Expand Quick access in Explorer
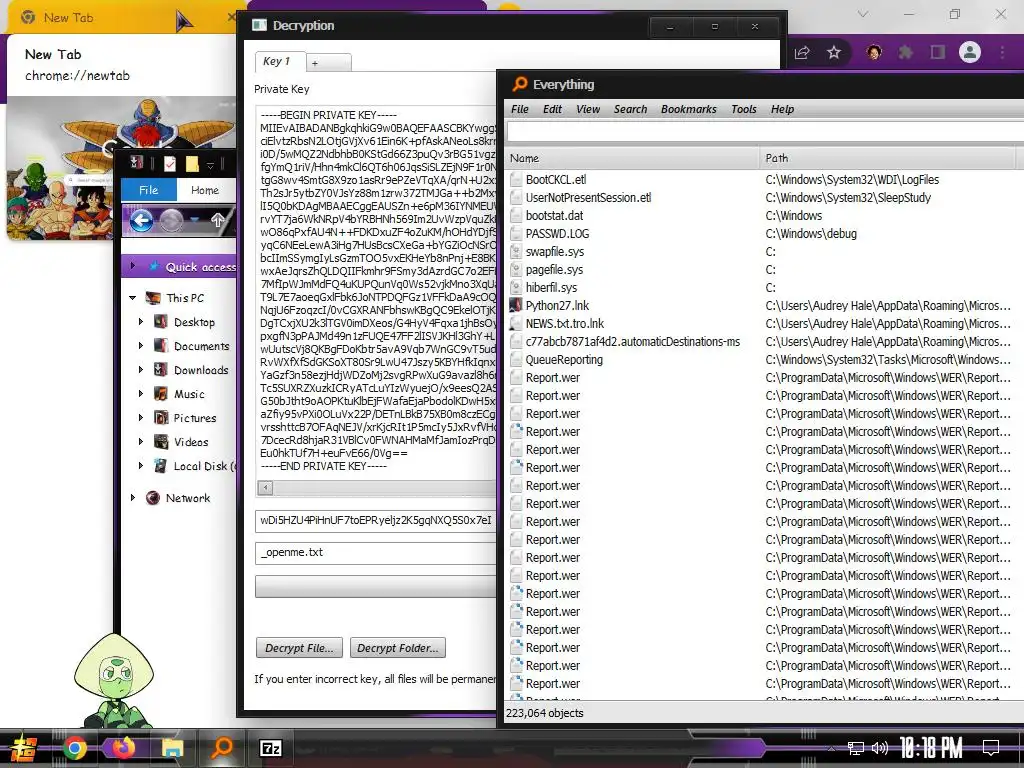 (133, 266)
